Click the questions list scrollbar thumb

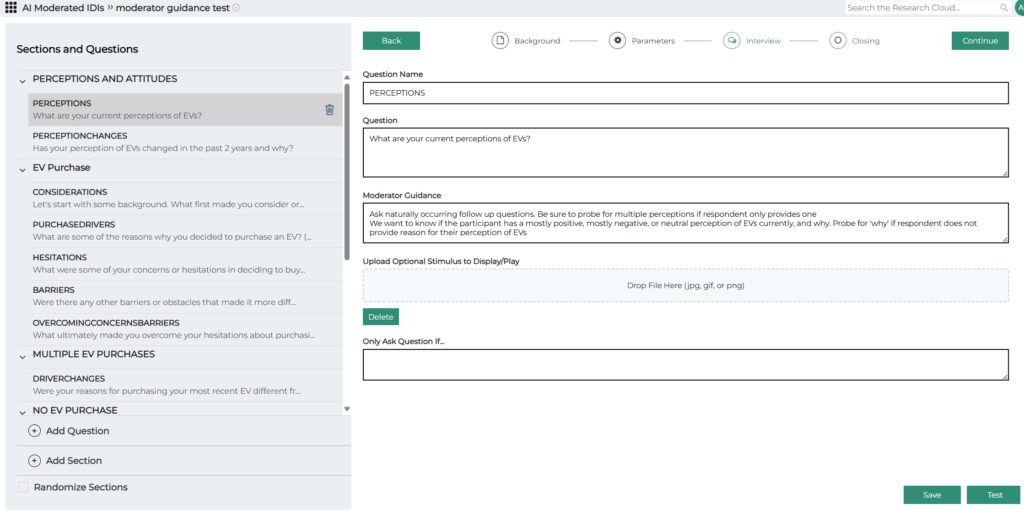(x=347, y=171)
